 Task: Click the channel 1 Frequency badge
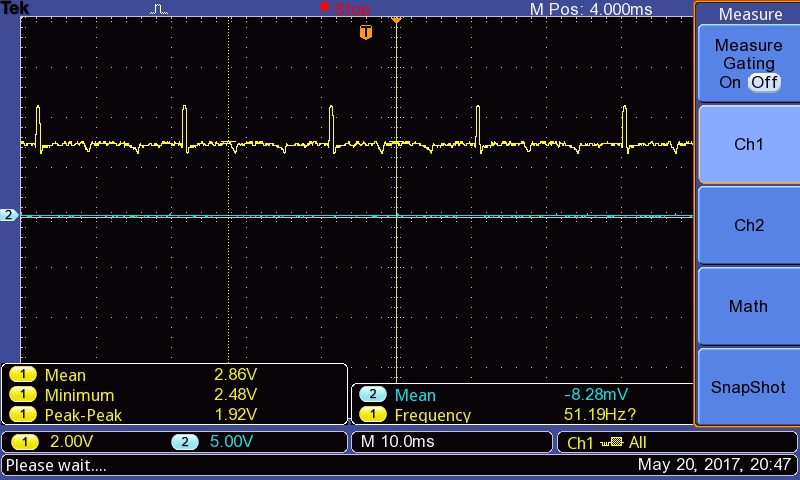click(x=373, y=414)
